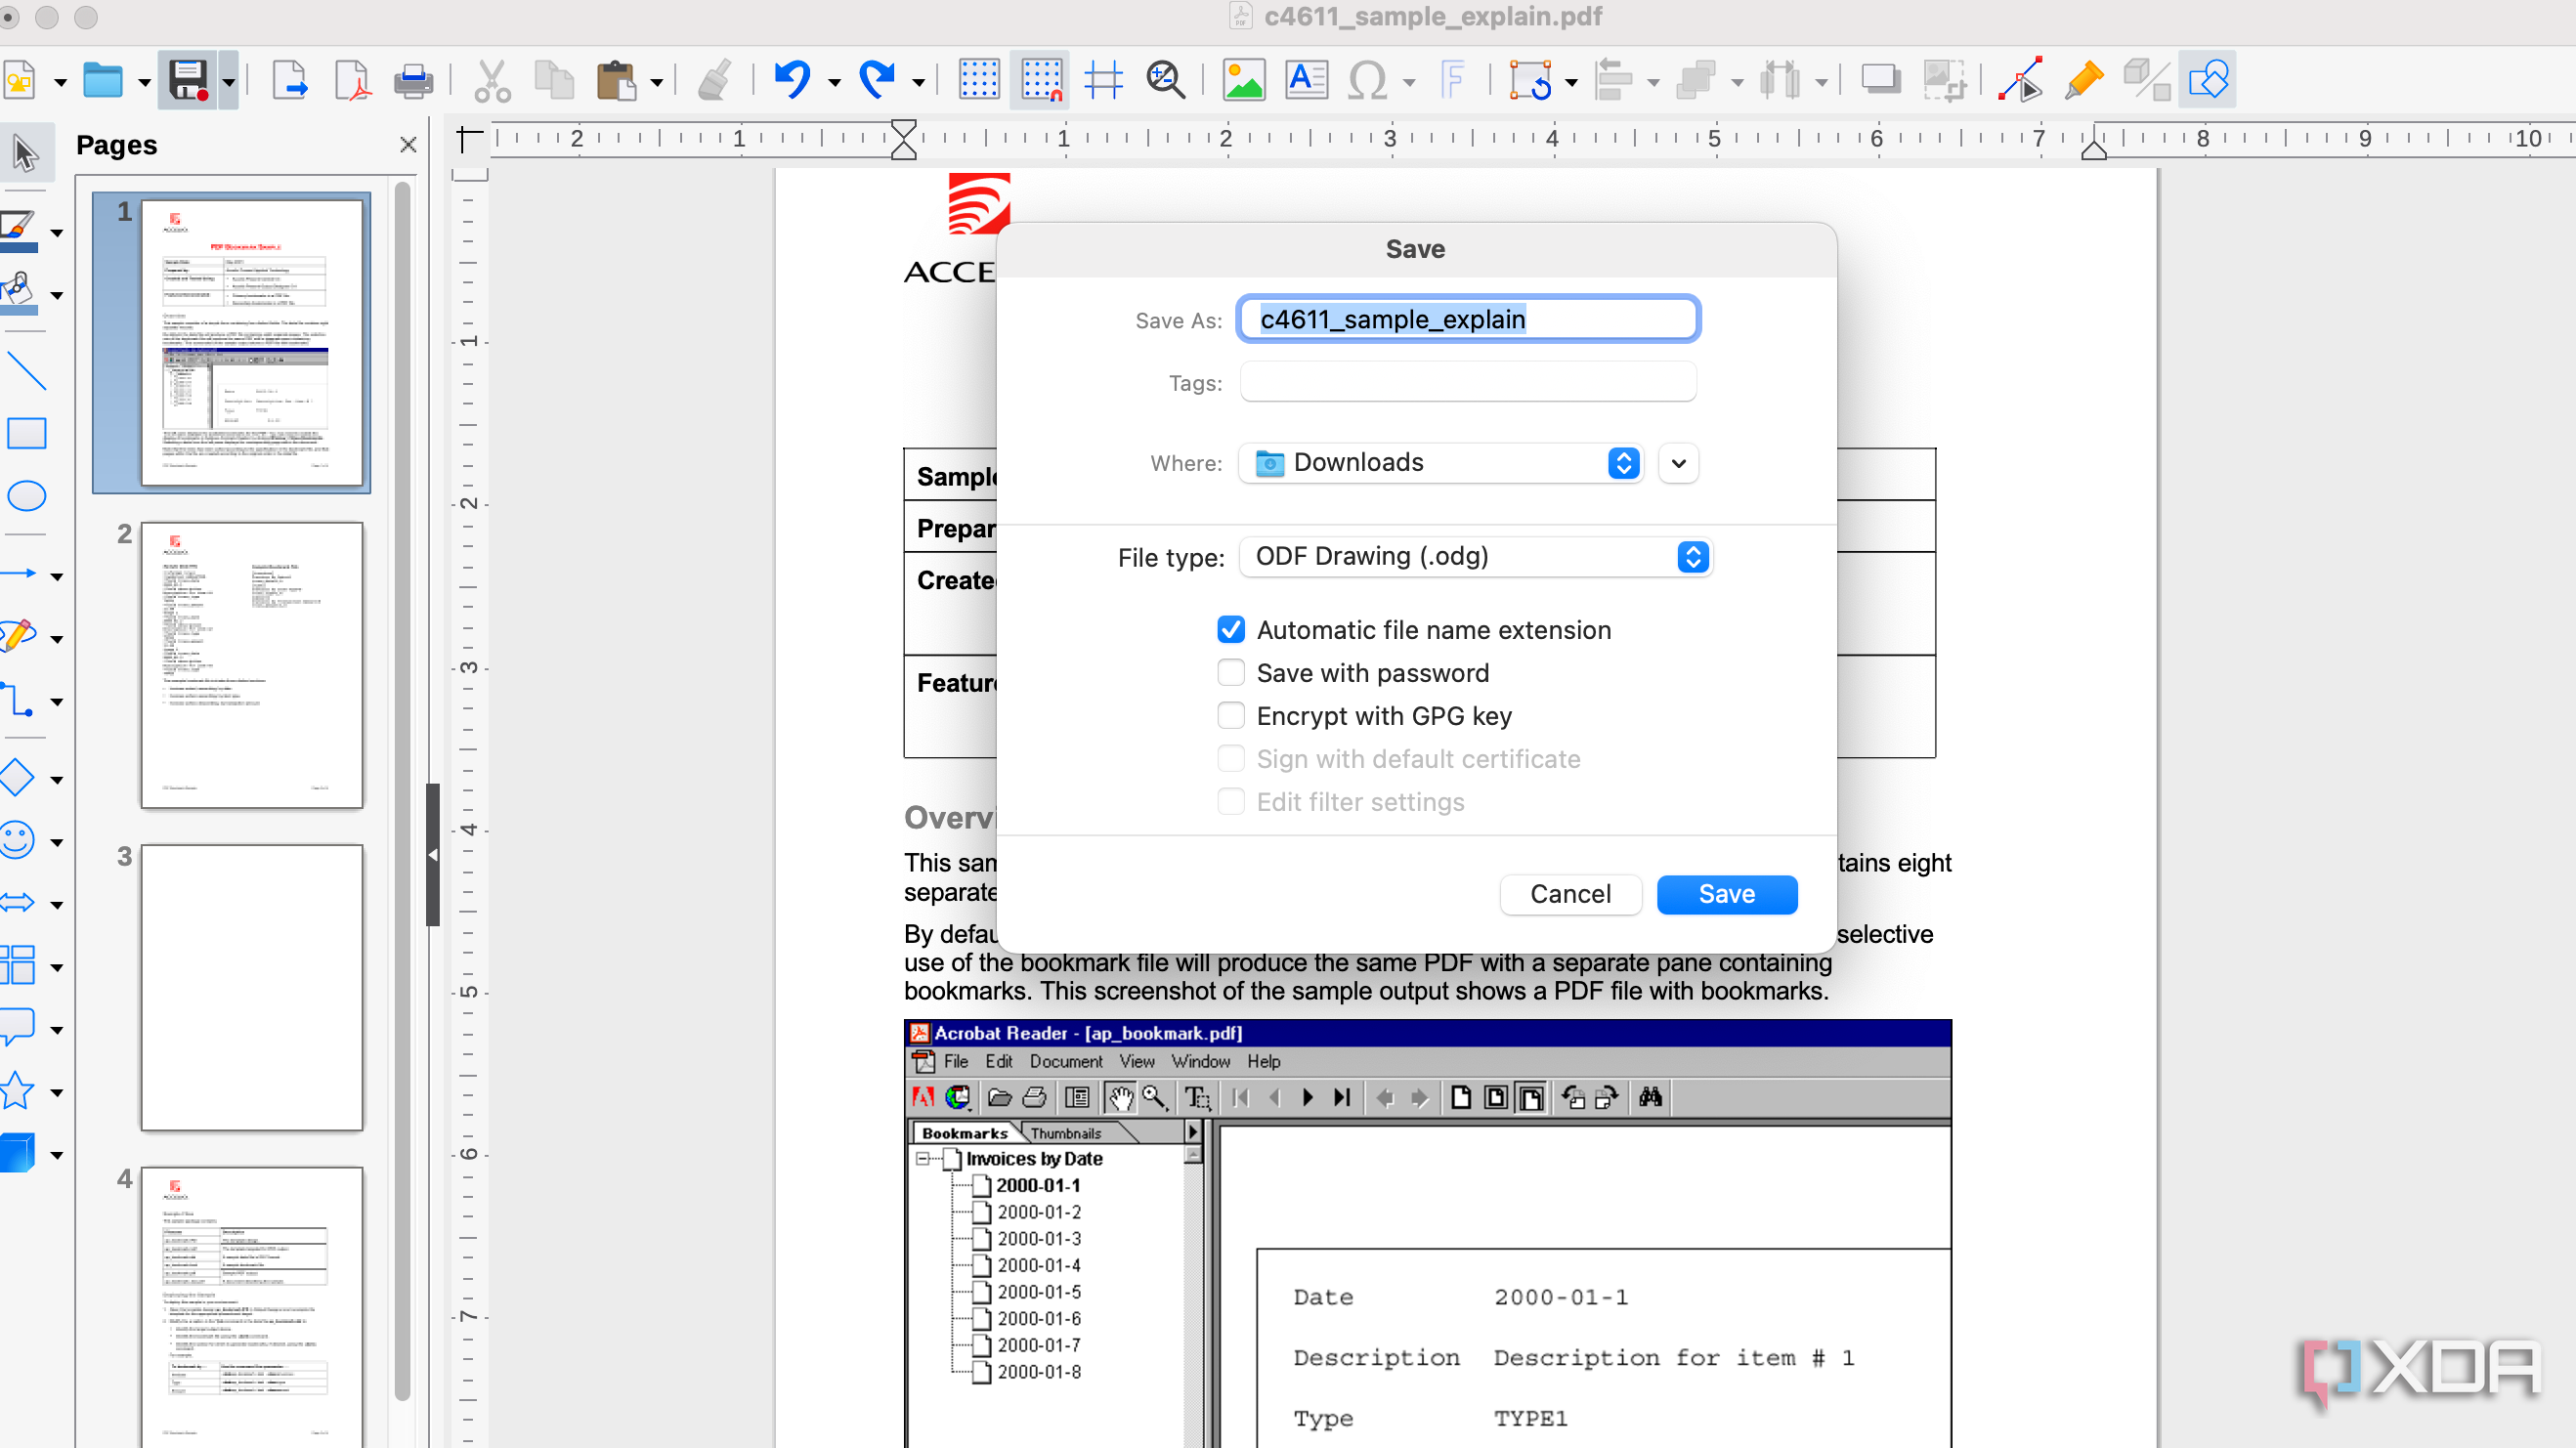Click the Print icon in toolbar
The height and width of the screenshot is (1448, 2576).
(413, 80)
